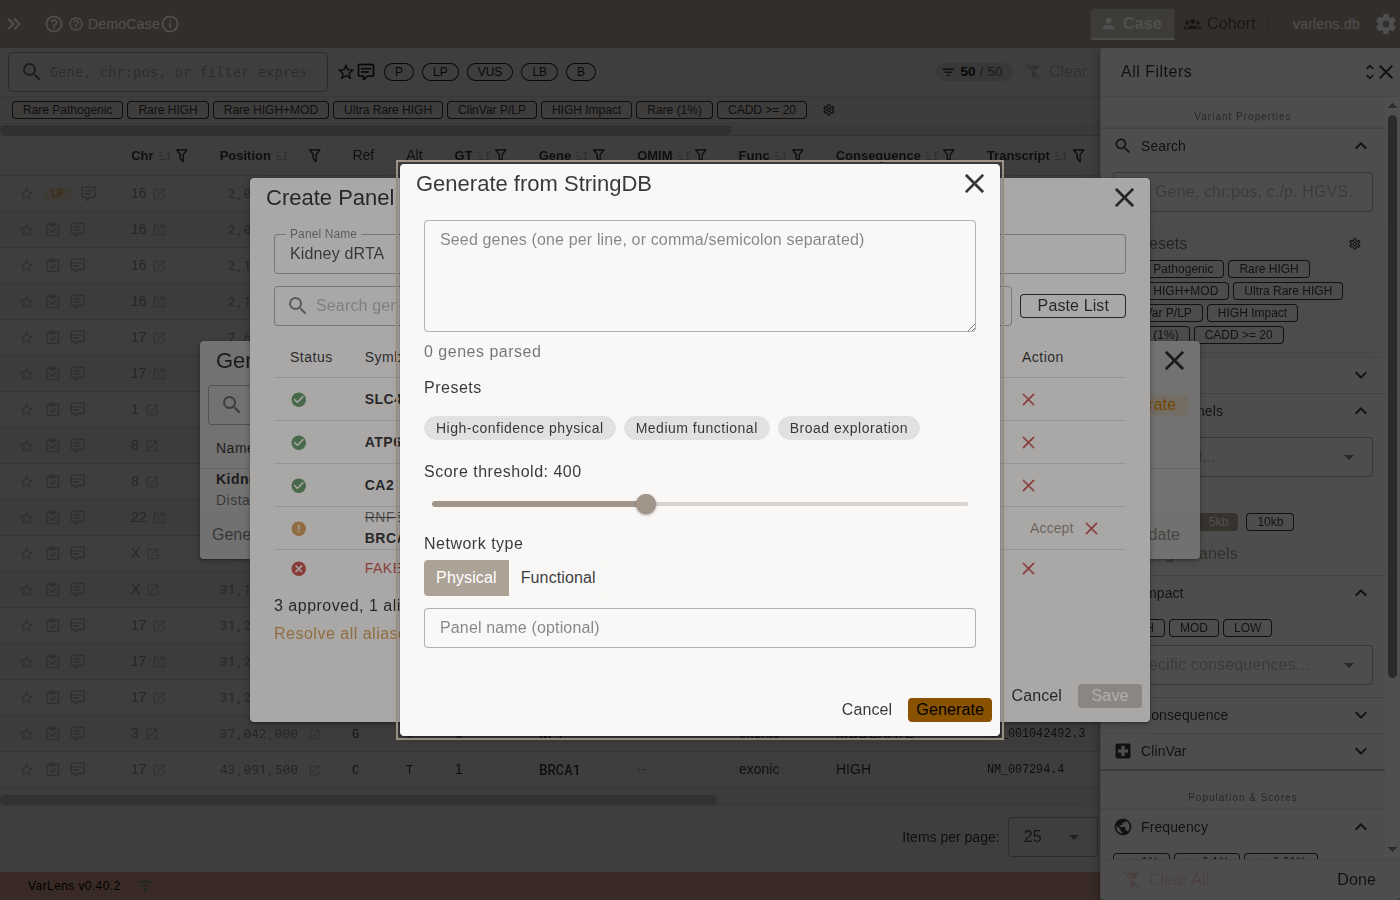Open the Items per page dropdown
The image size is (1400, 900).
[x=1053, y=837]
